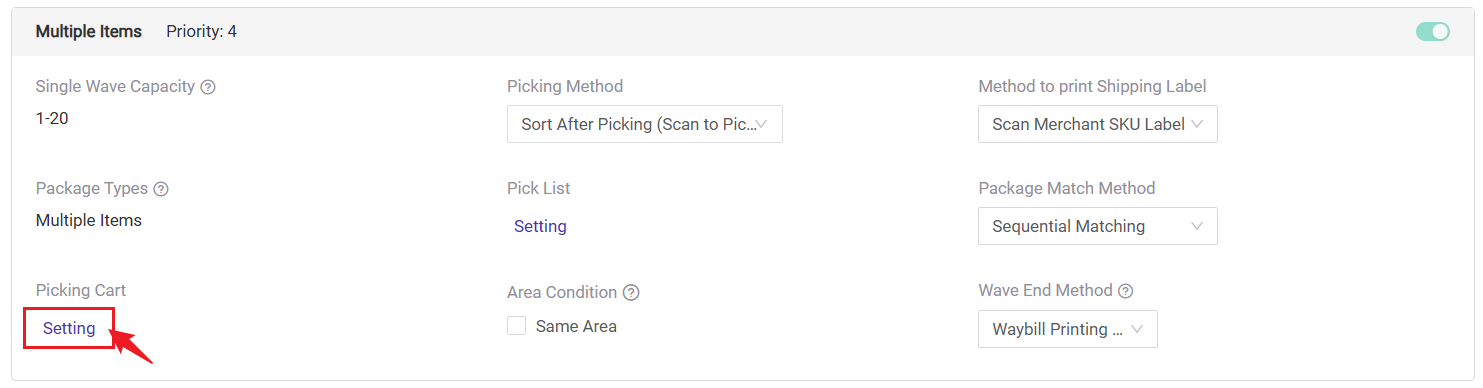The height and width of the screenshot is (388, 1483).
Task: Click help icon beside Single Wave Capacity
Action: pyautogui.click(x=208, y=87)
